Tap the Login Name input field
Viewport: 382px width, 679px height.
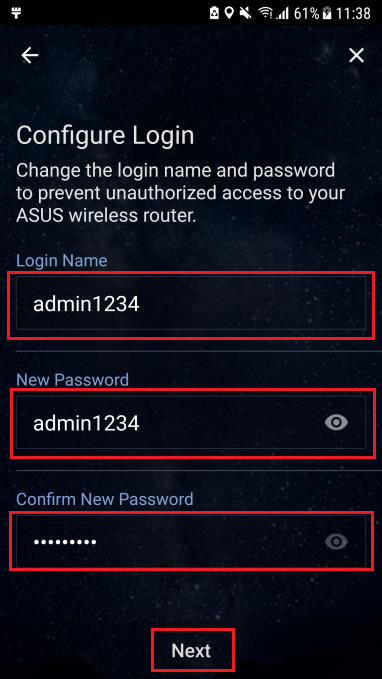191,304
